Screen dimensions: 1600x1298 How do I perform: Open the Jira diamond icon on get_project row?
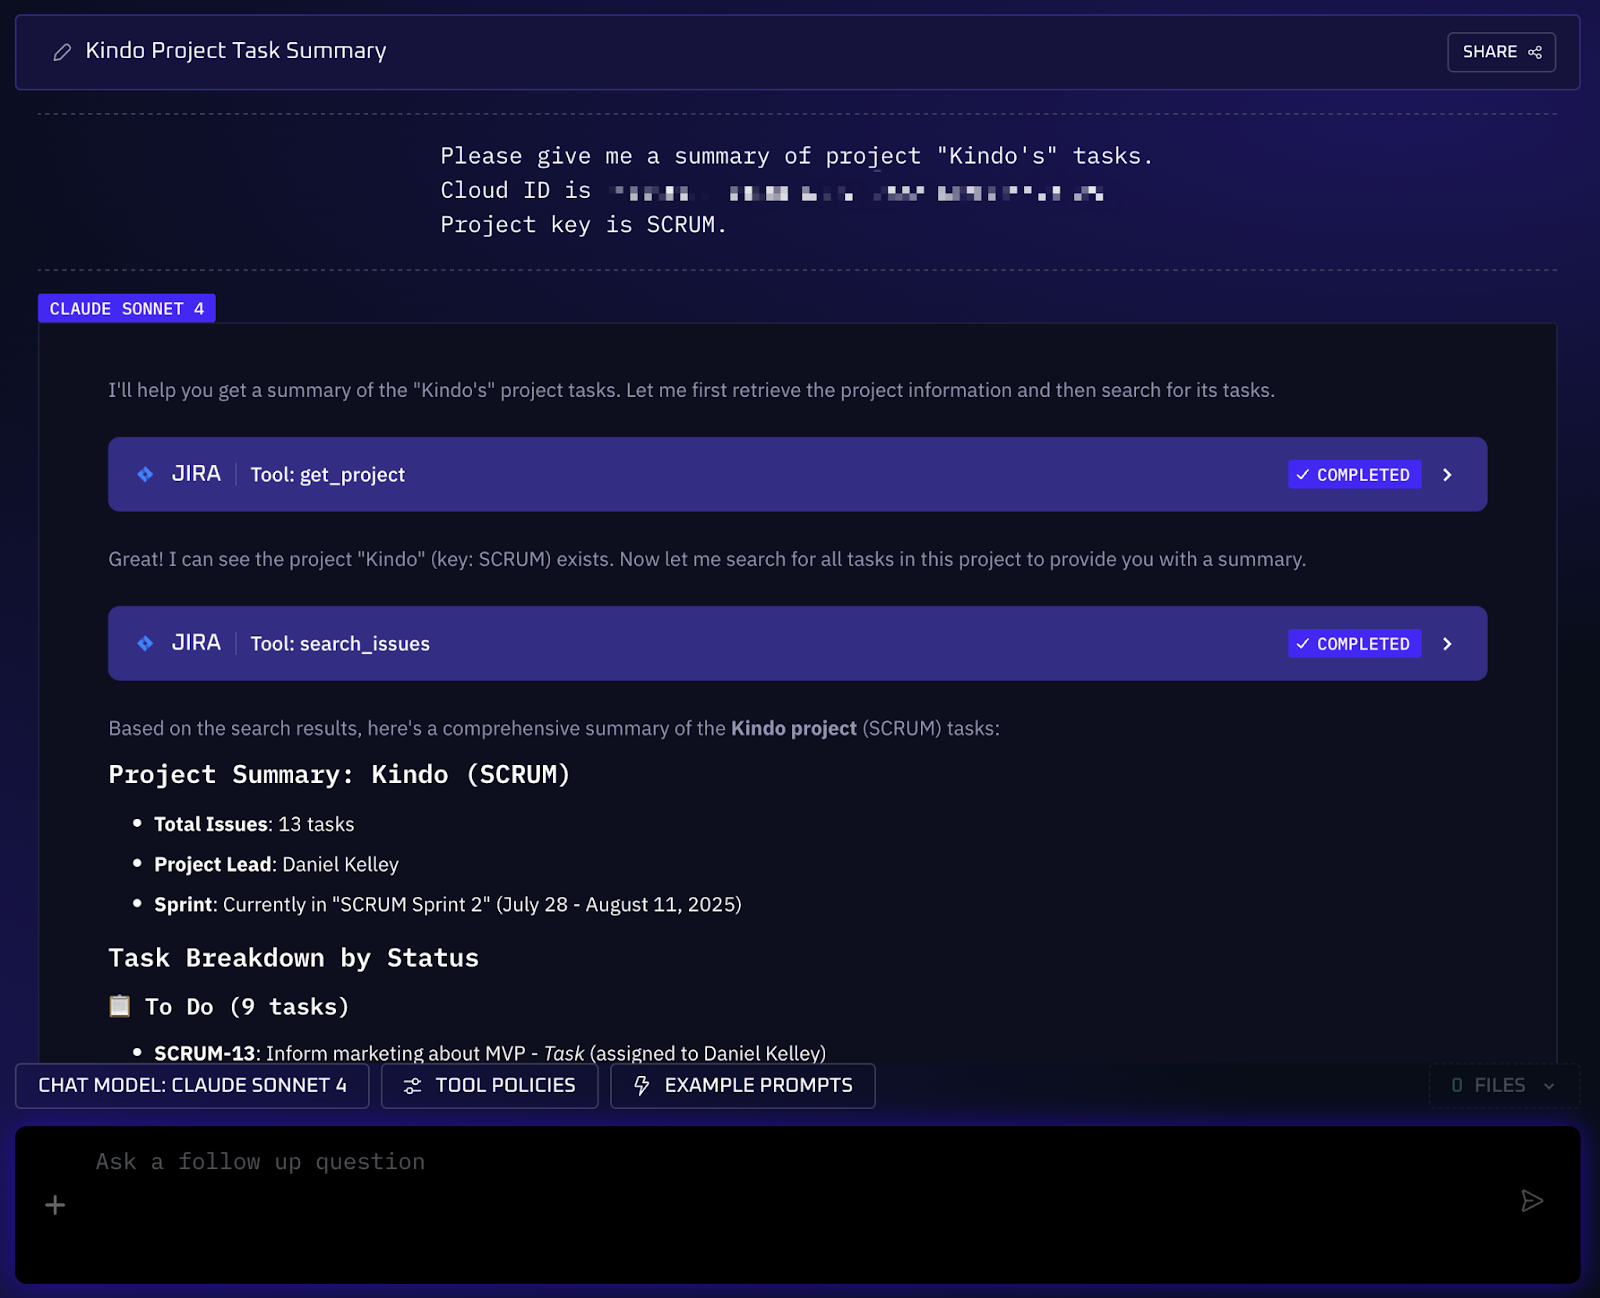pos(146,474)
